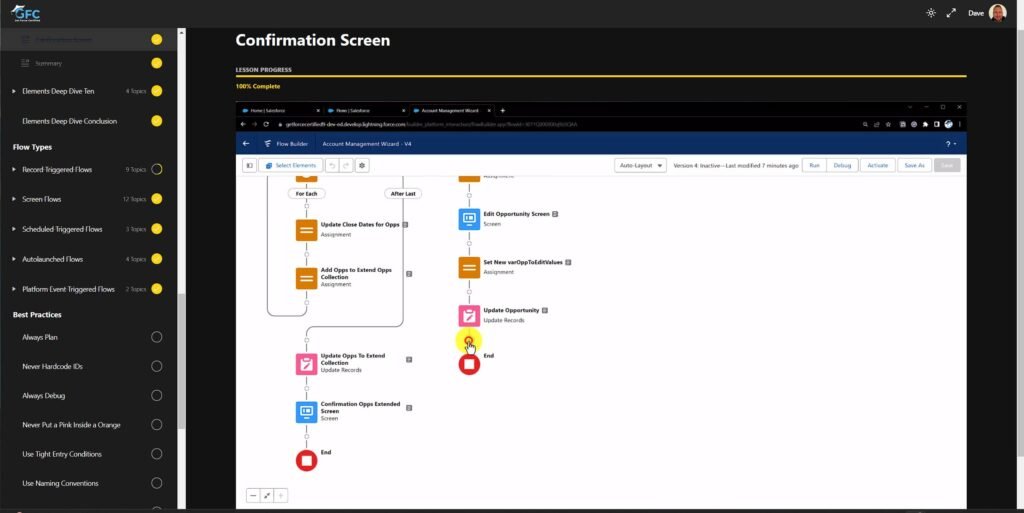Click the Select Elements button
1024x513 pixels.
[291, 166]
